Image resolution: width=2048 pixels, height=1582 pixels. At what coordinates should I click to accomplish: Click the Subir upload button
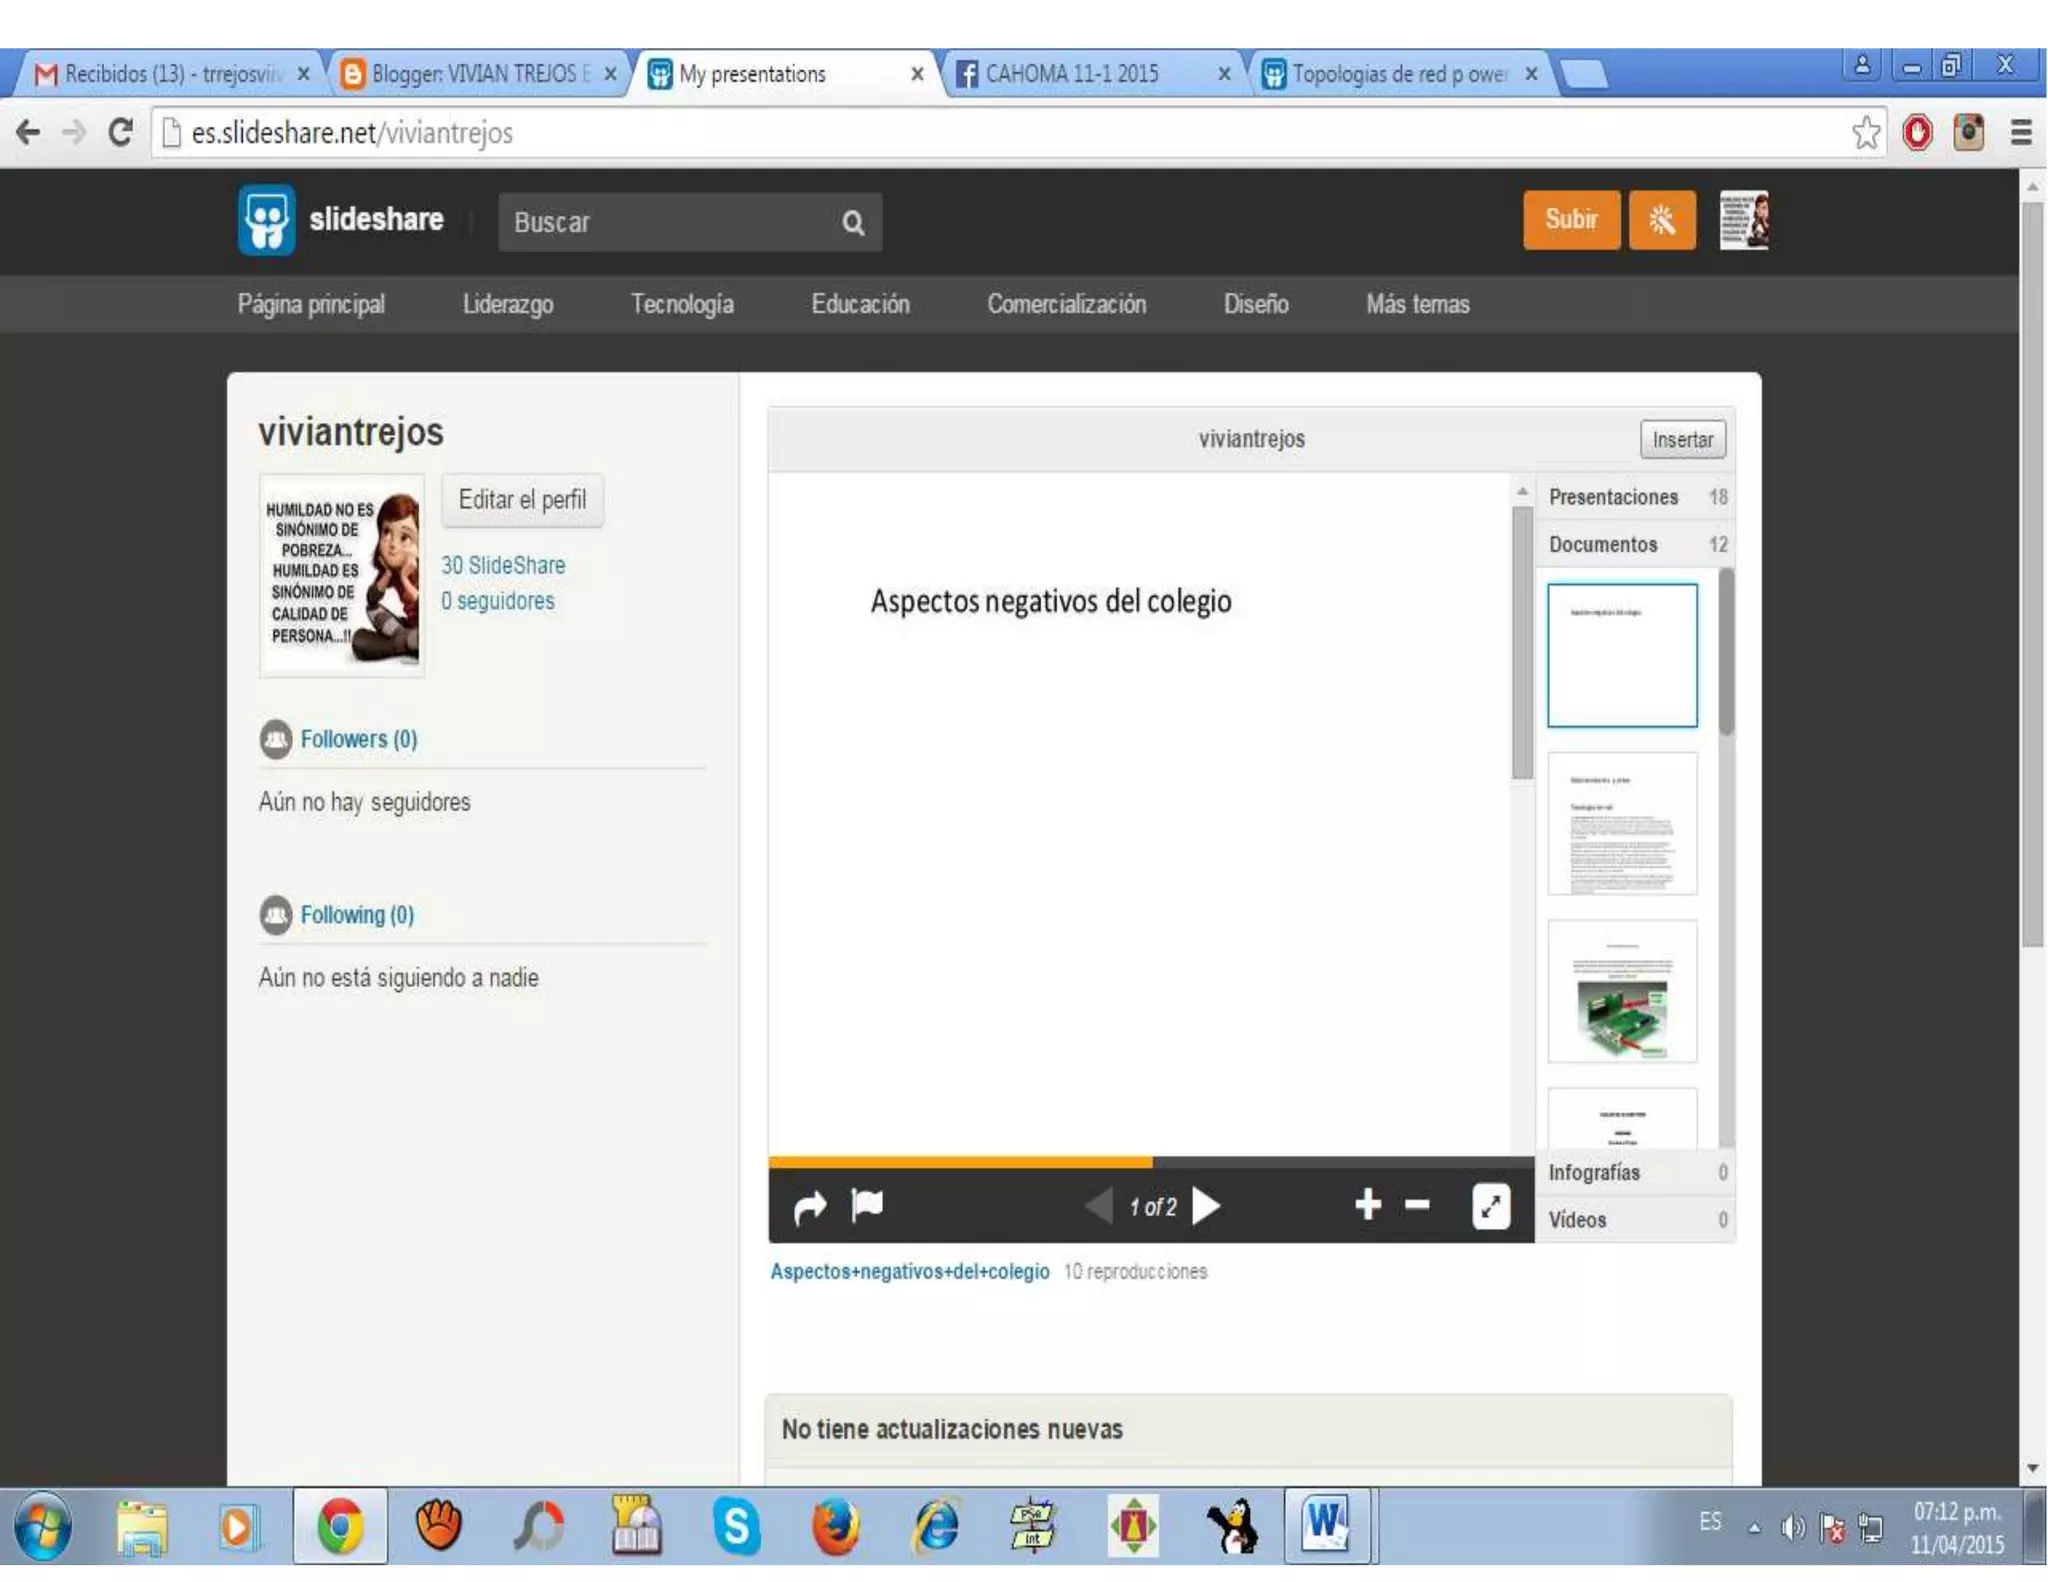coord(1570,220)
